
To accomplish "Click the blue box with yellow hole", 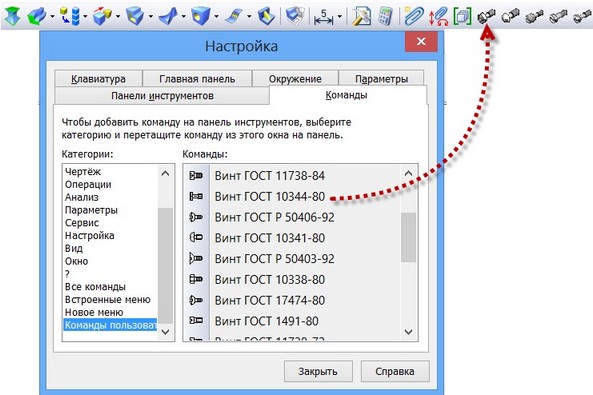I will (201, 16).
